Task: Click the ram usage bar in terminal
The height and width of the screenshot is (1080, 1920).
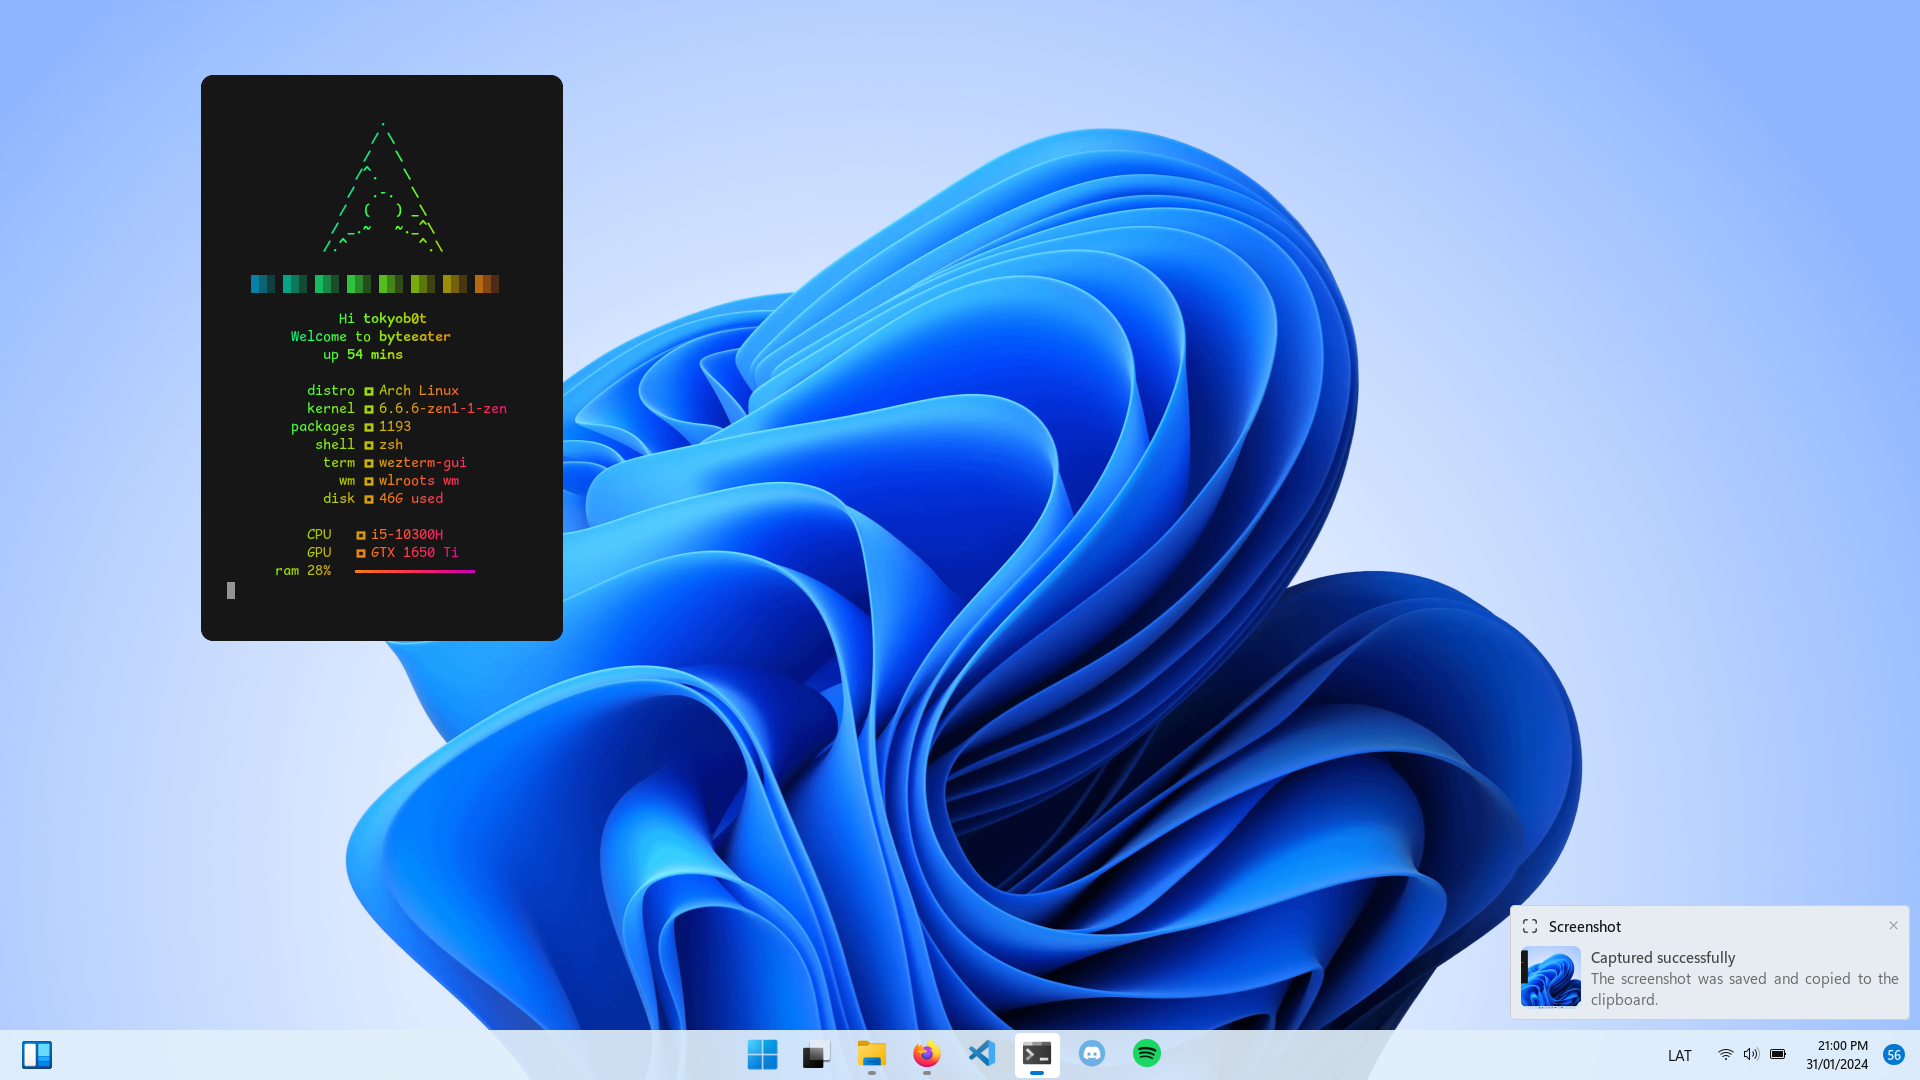Action: [414, 571]
